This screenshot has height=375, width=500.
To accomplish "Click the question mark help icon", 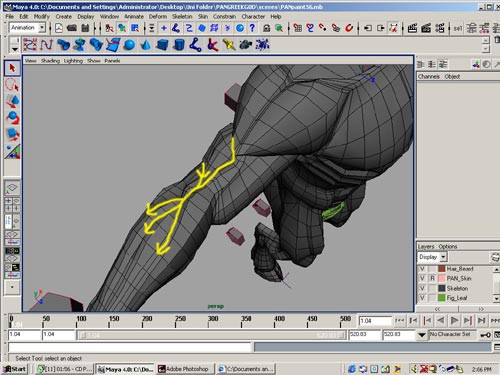I will 252,28.
